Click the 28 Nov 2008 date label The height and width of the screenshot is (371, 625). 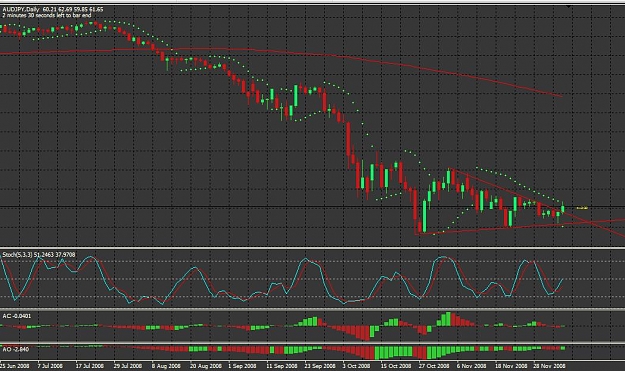point(549,366)
